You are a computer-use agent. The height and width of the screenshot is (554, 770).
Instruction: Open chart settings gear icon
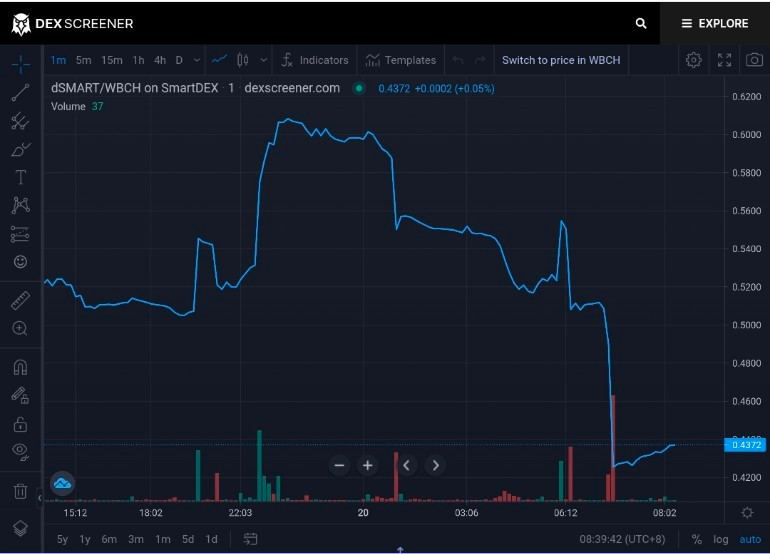coord(693,60)
